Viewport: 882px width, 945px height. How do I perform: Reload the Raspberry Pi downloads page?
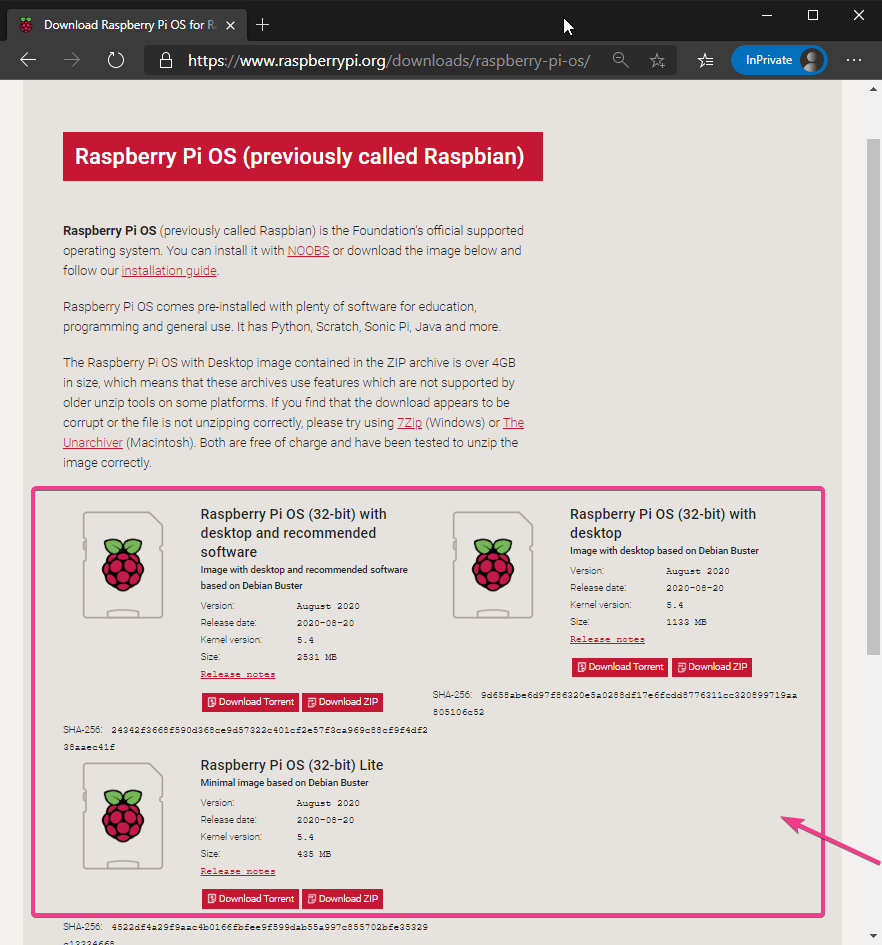point(115,60)
